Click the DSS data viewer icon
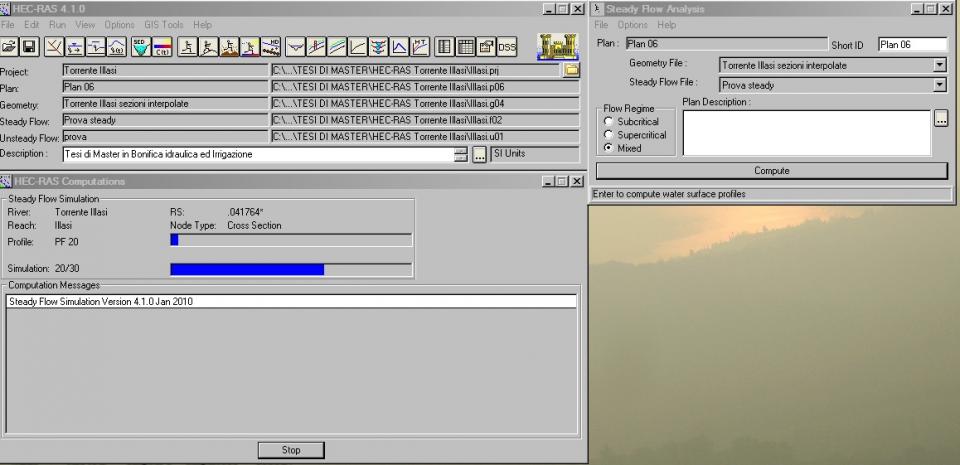The image size is (960, 465). point(507,46)
